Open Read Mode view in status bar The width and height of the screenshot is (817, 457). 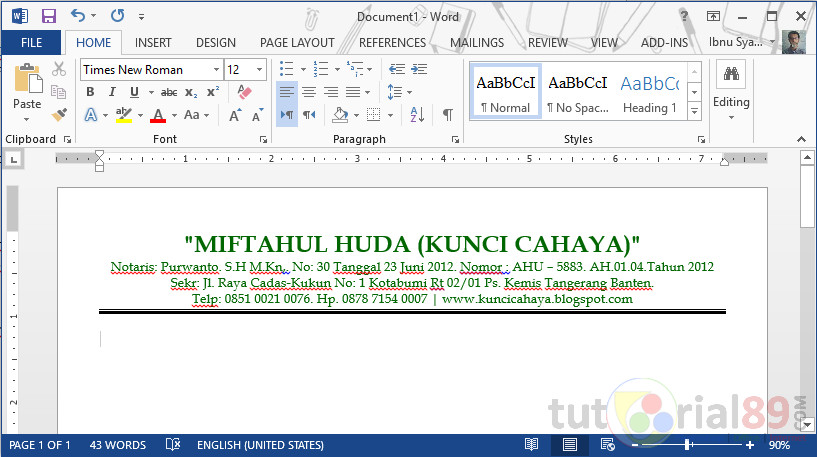point(531,444)
